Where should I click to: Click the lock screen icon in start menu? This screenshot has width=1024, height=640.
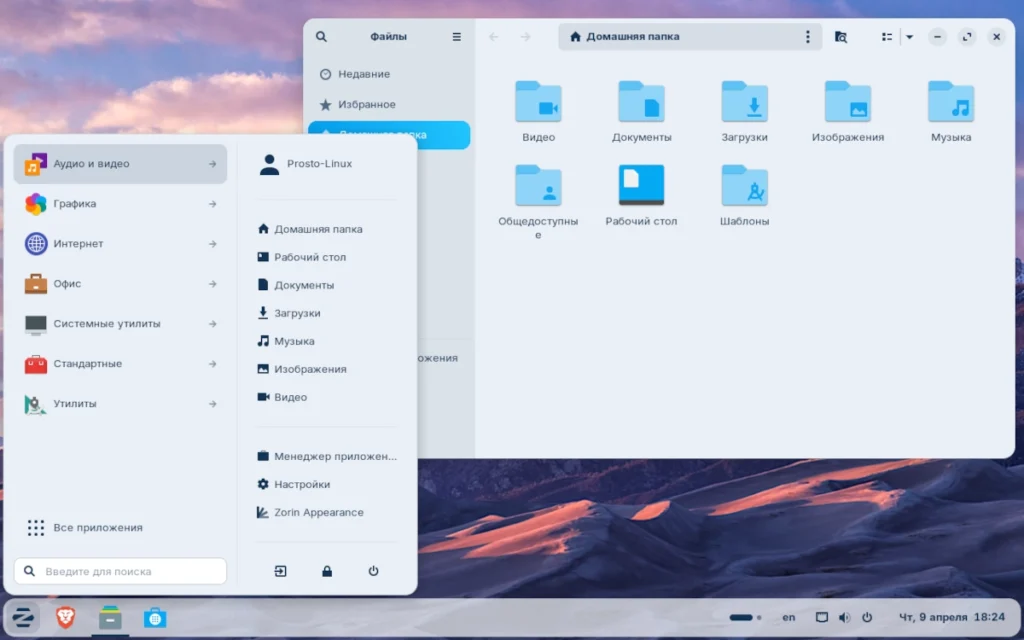pos(327,571)
